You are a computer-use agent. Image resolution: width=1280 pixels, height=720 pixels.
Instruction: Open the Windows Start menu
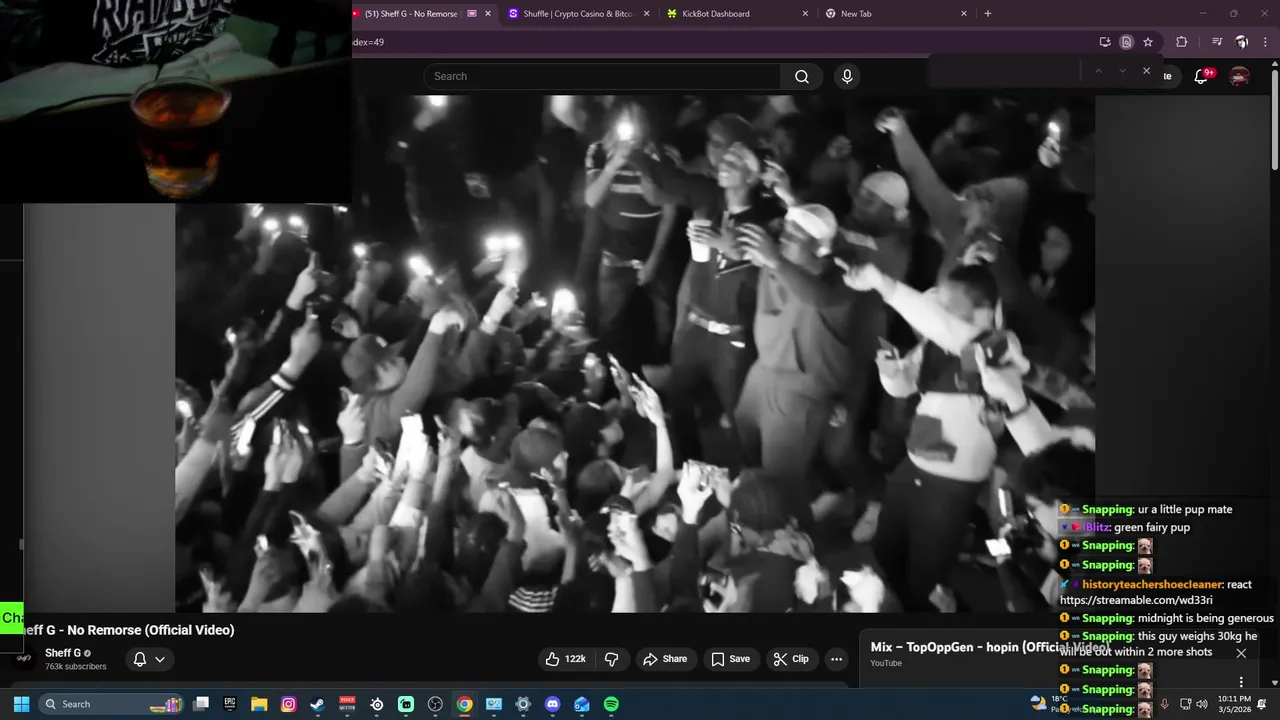[x=21, y=704]
